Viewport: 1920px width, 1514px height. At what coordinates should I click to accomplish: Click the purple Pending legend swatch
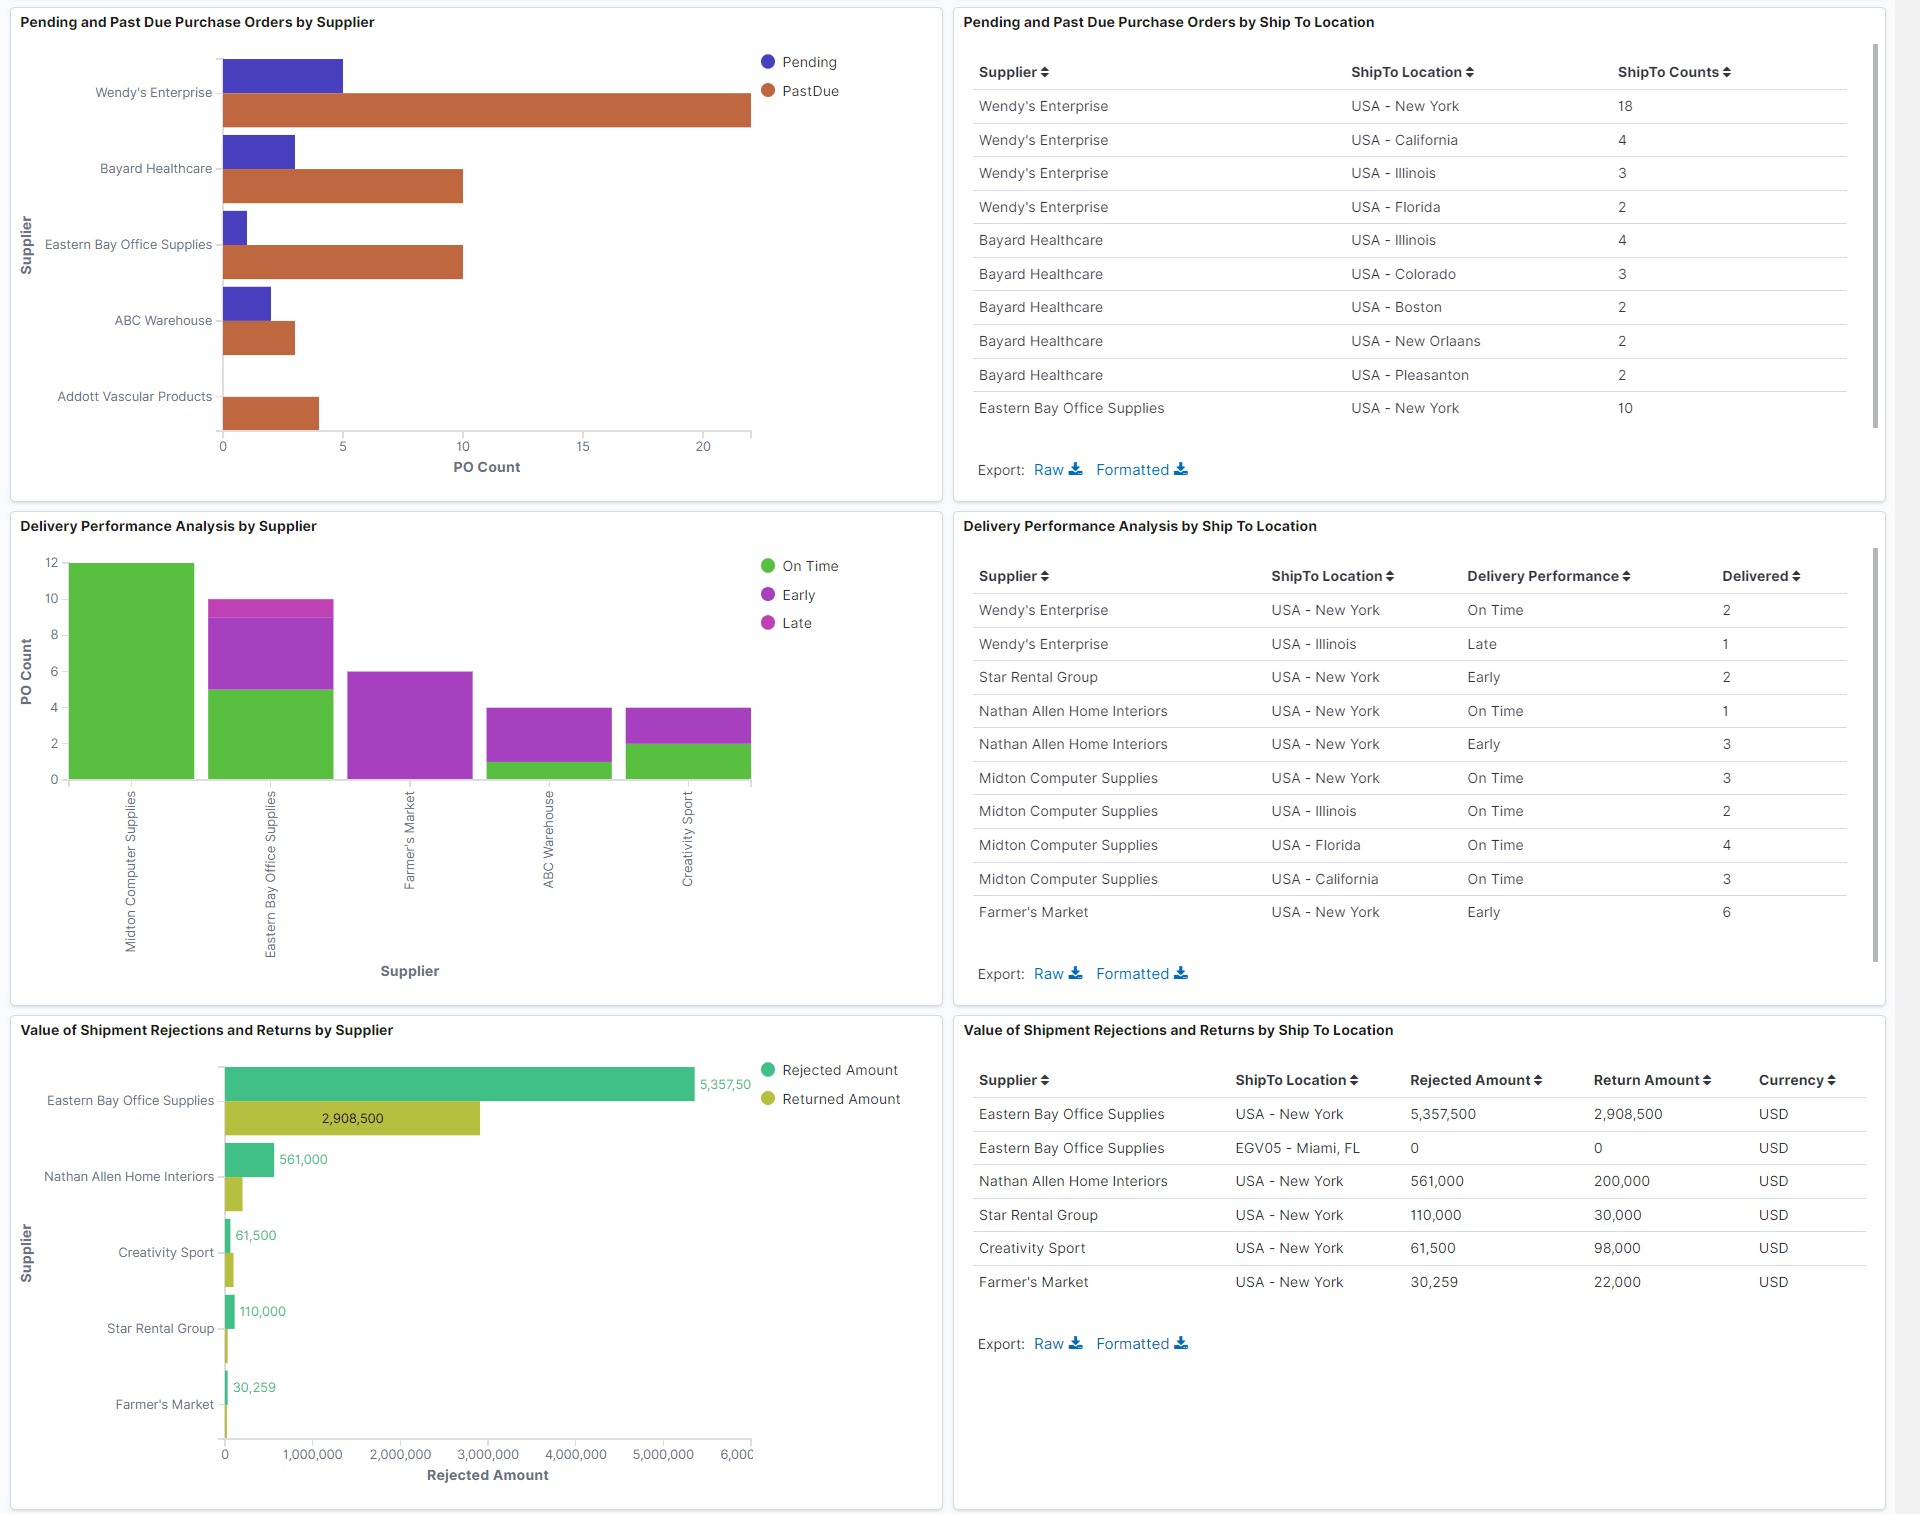(x=766, y=61)
